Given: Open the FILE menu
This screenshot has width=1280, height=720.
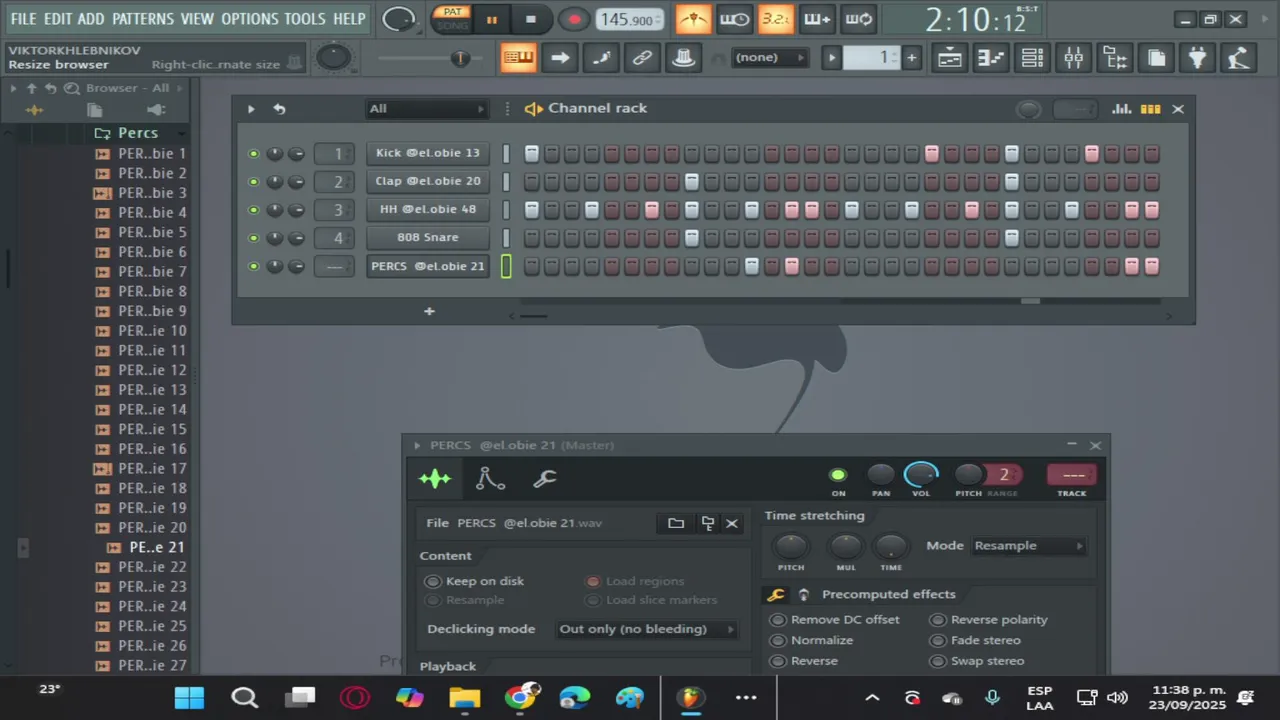Looking at the screenshot, I should (x=23, y=19).
